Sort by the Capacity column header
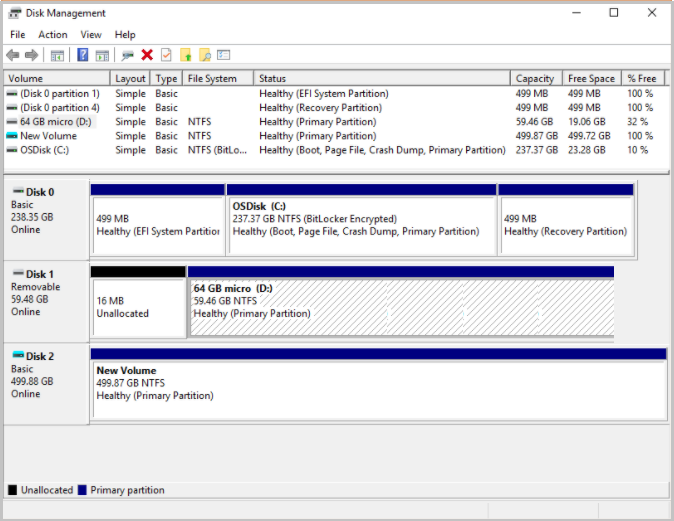 click(x=535, y=79)
